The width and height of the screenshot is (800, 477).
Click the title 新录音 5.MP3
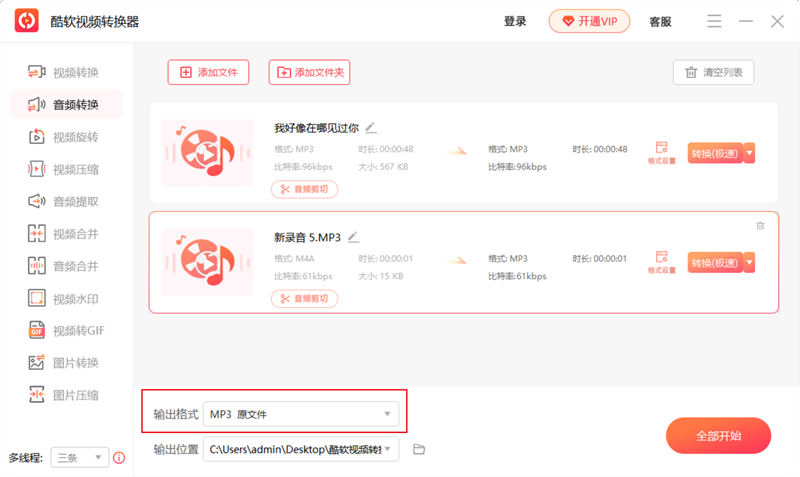tap(307, 237)
